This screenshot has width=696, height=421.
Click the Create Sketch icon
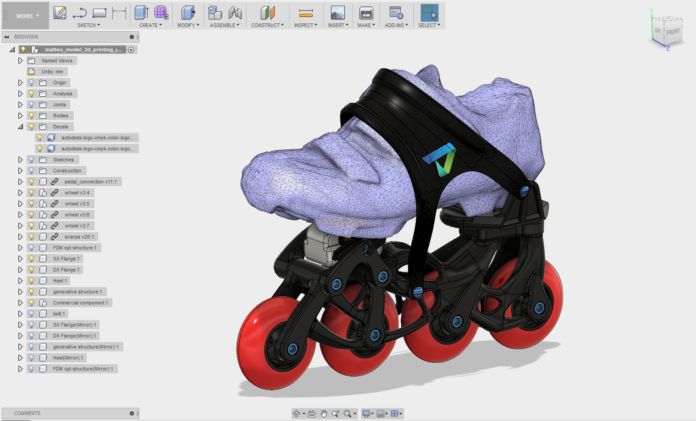[60, 12]
